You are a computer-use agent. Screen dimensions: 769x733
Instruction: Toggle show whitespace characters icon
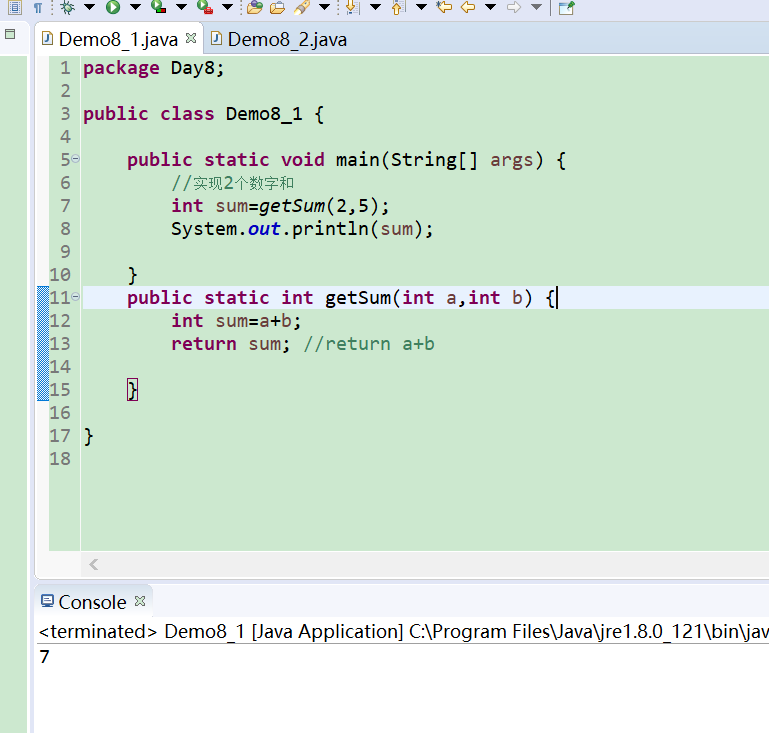(38, 7)
